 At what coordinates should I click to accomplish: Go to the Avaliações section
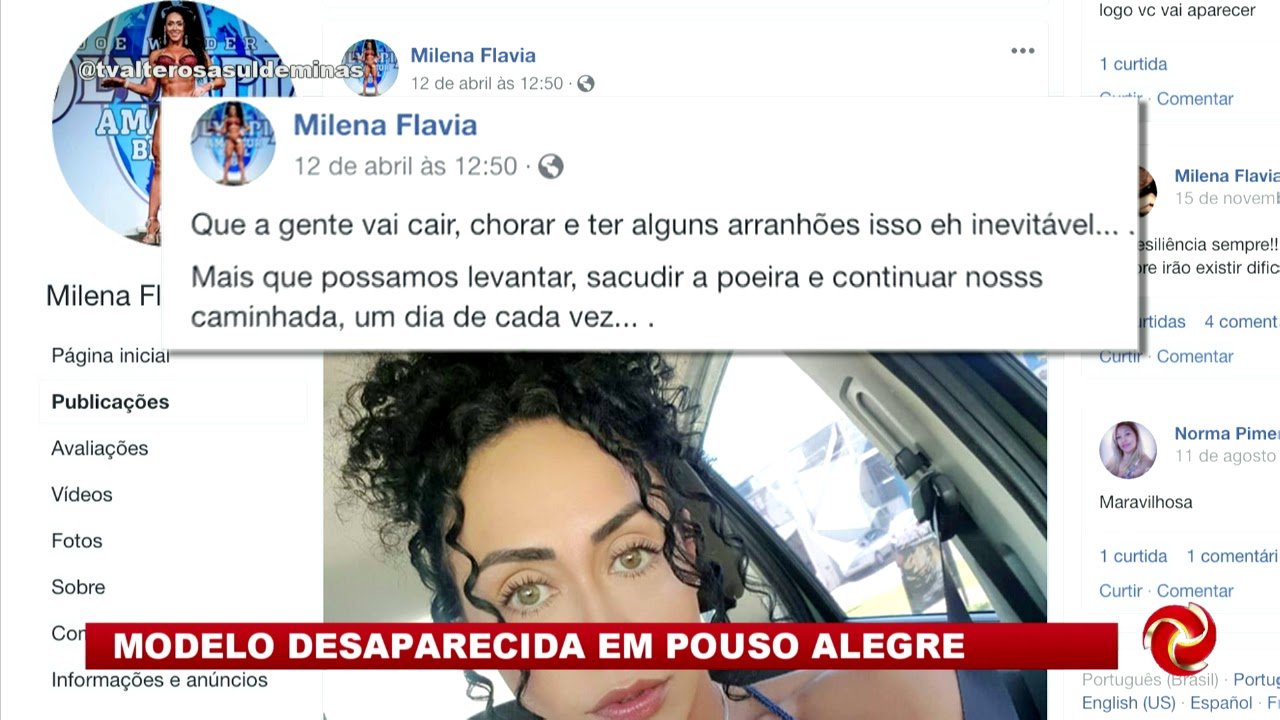(x=100, y=448)
